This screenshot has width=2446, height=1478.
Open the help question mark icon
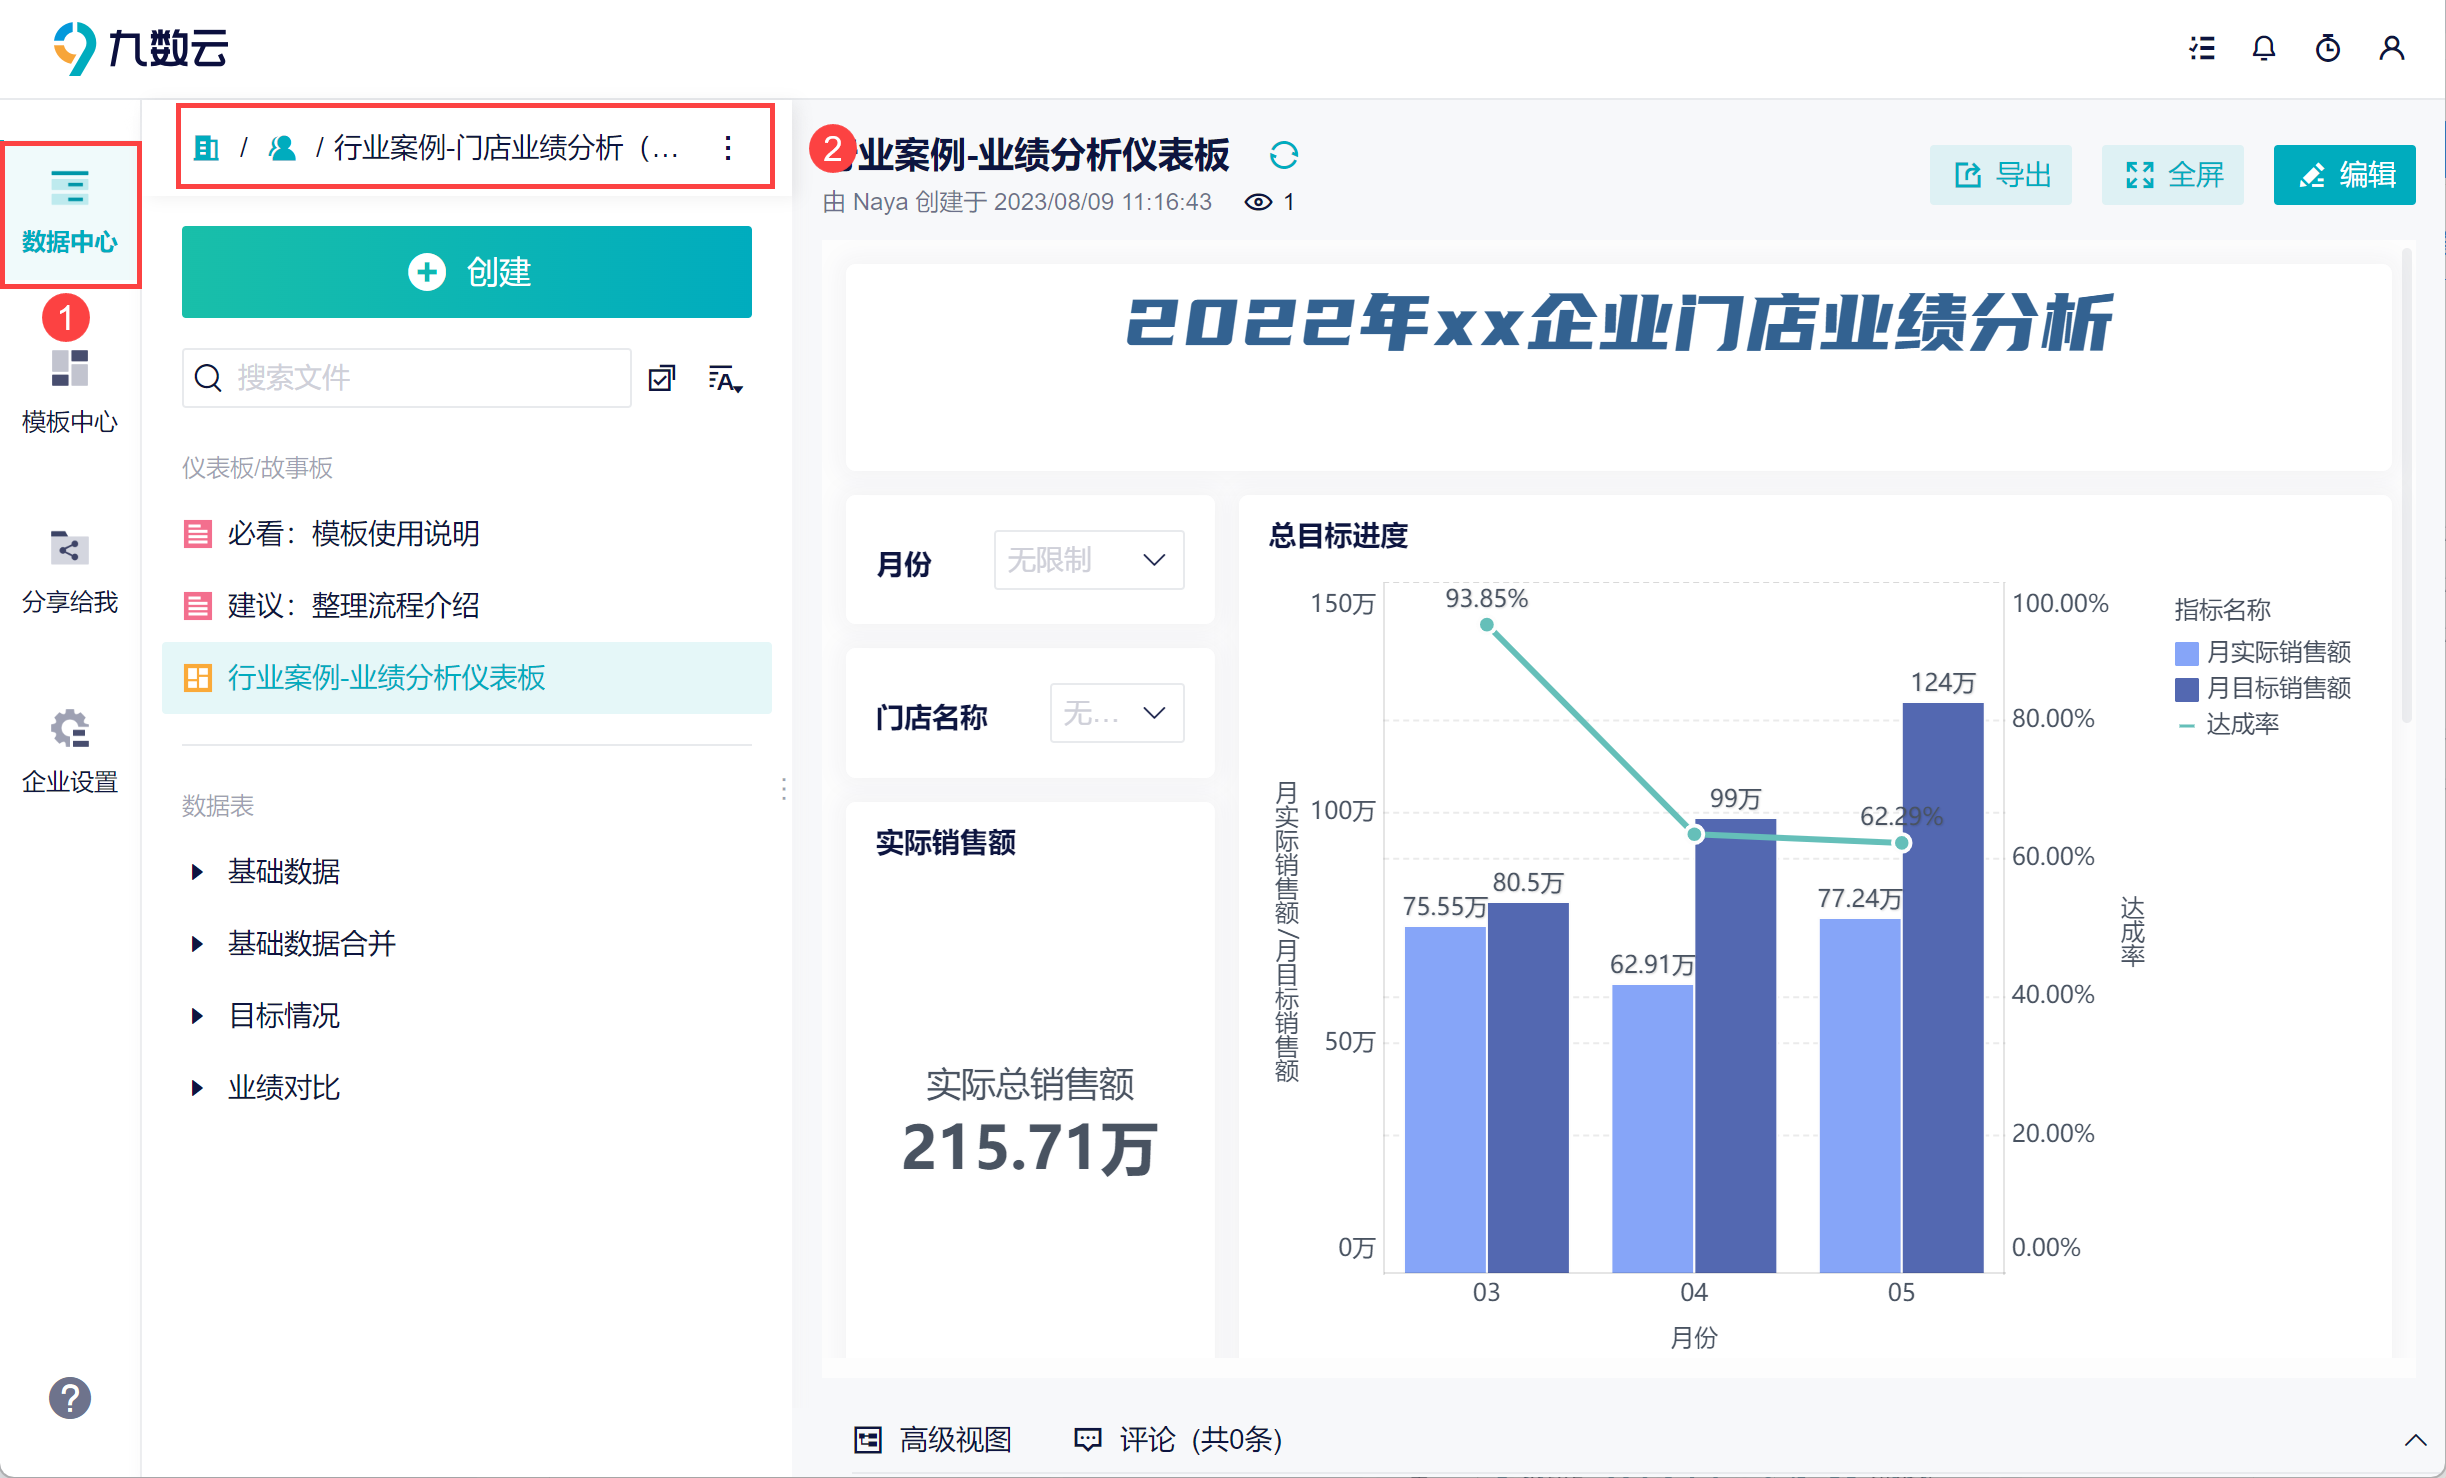coord(70,1397)
